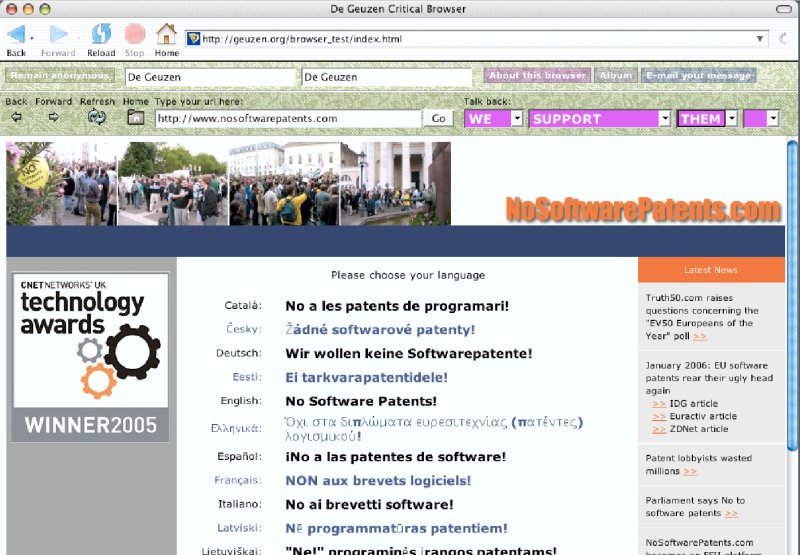Click the small left arrow Back icon in the page

point(16,117)
